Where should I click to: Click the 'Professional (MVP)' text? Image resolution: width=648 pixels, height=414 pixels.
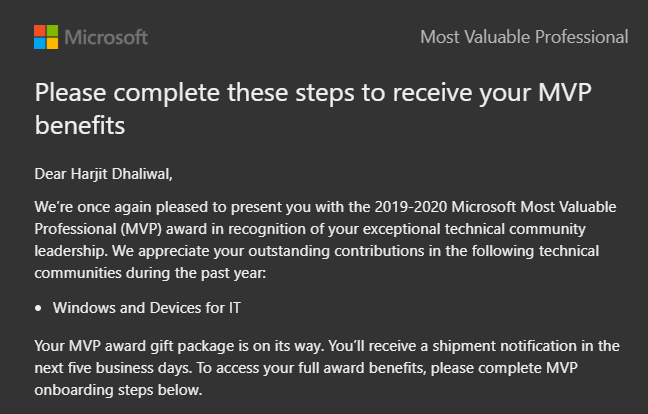pos(98,229)
